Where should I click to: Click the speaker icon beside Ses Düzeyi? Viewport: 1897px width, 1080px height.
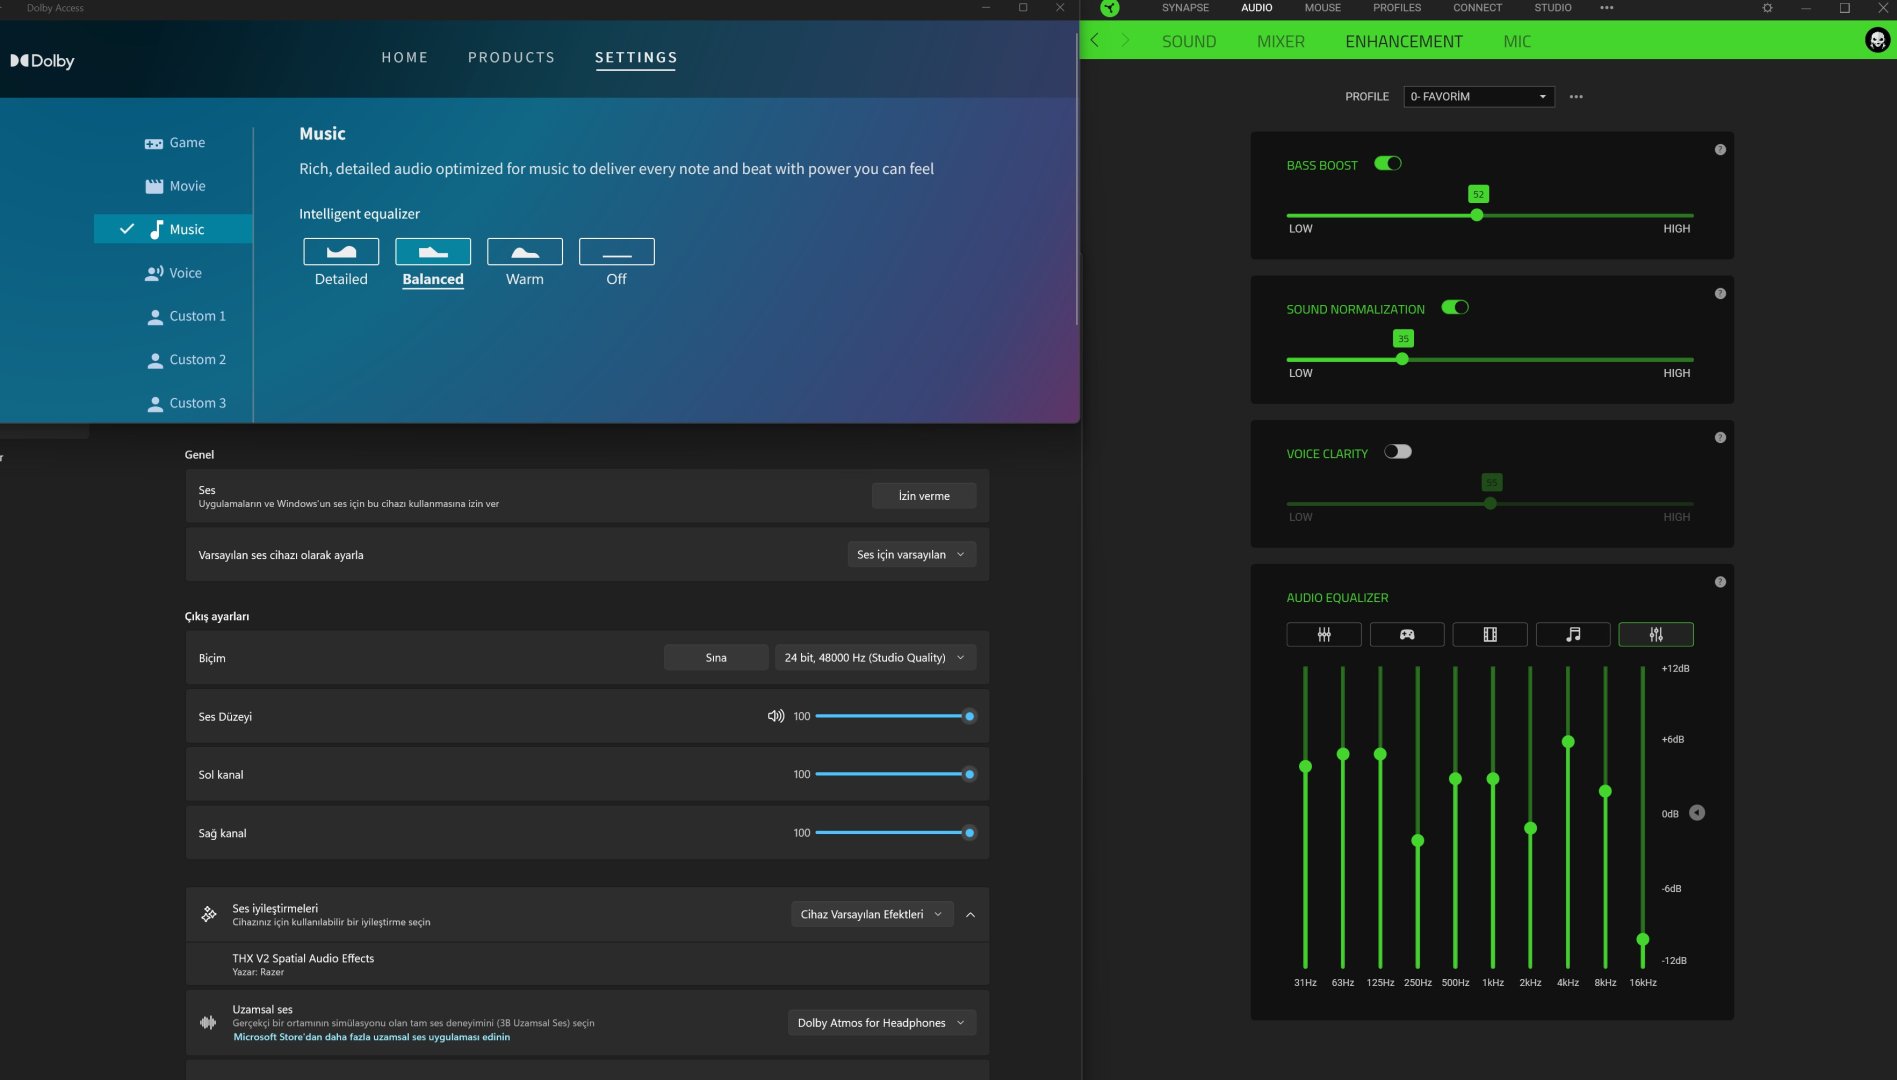click(x=776, y=716)
